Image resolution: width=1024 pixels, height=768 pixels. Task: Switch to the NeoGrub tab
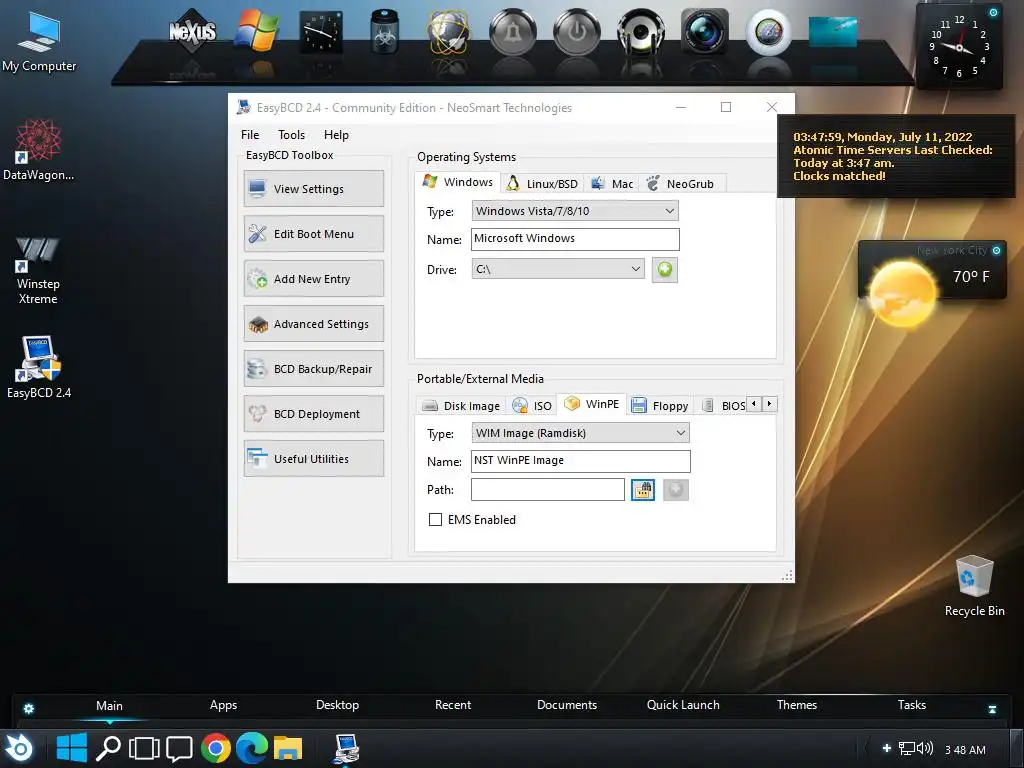coord(680,184)
